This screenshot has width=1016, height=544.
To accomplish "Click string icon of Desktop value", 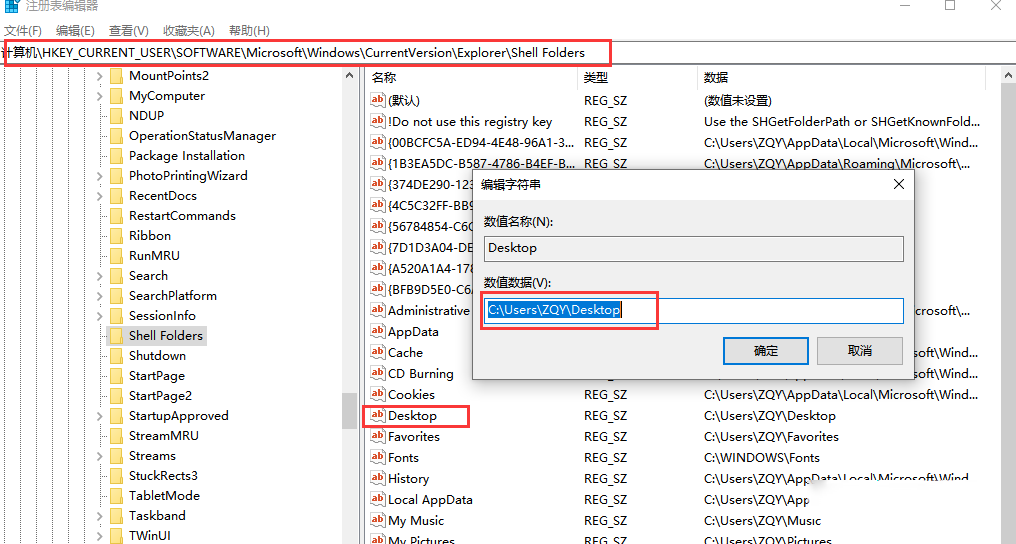I will [x=378, y=415].
